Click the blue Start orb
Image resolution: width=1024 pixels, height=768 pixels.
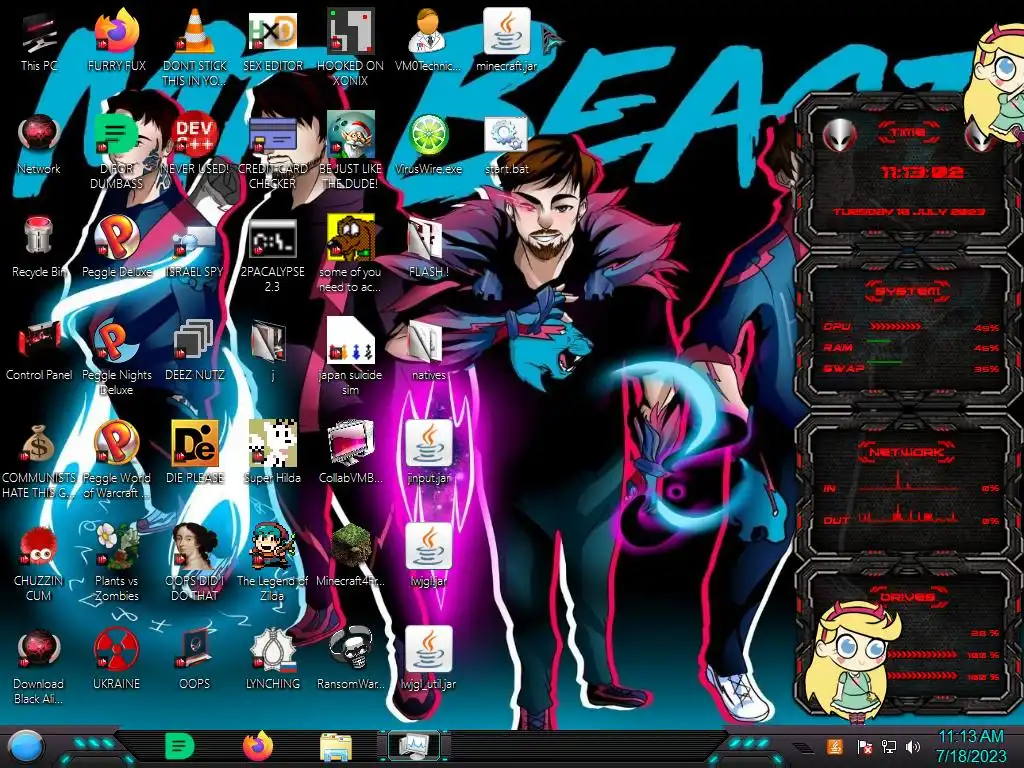pyautogui.click(x=26, y=747)
